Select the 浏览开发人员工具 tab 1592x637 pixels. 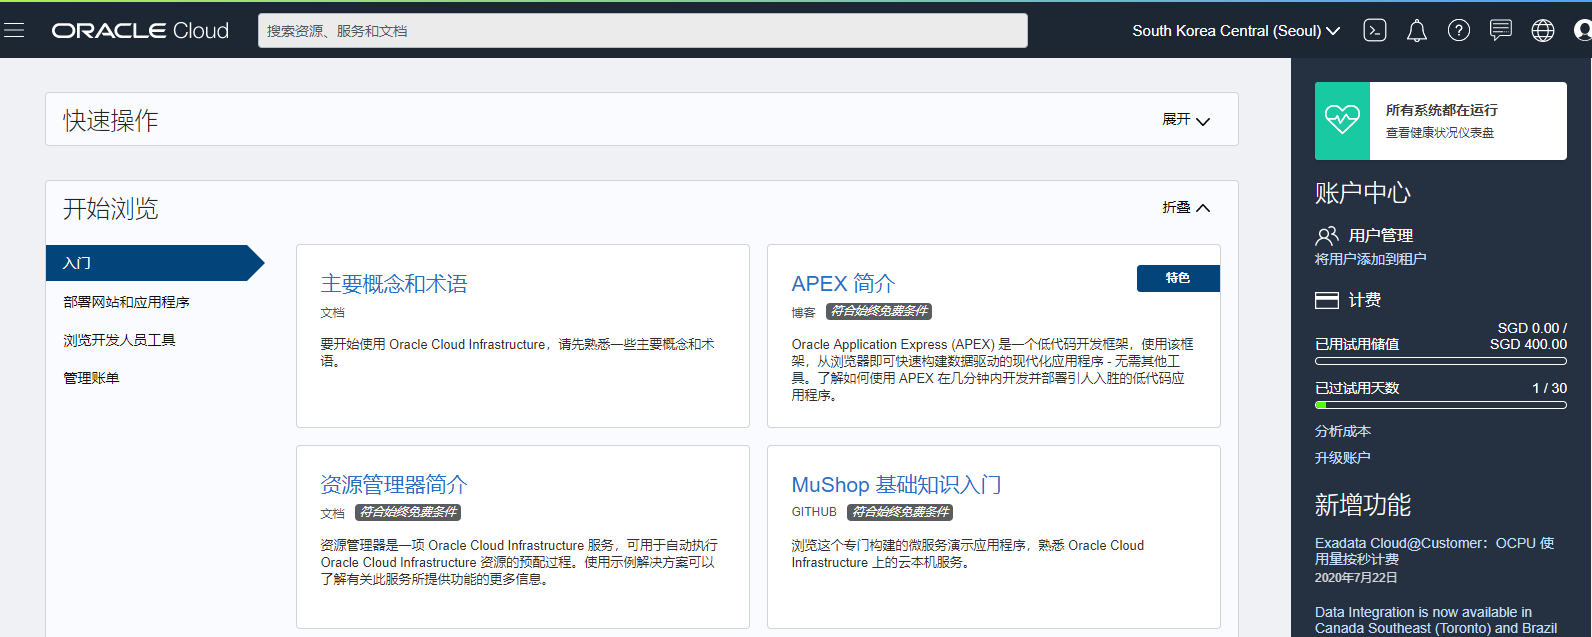[120, 340]
